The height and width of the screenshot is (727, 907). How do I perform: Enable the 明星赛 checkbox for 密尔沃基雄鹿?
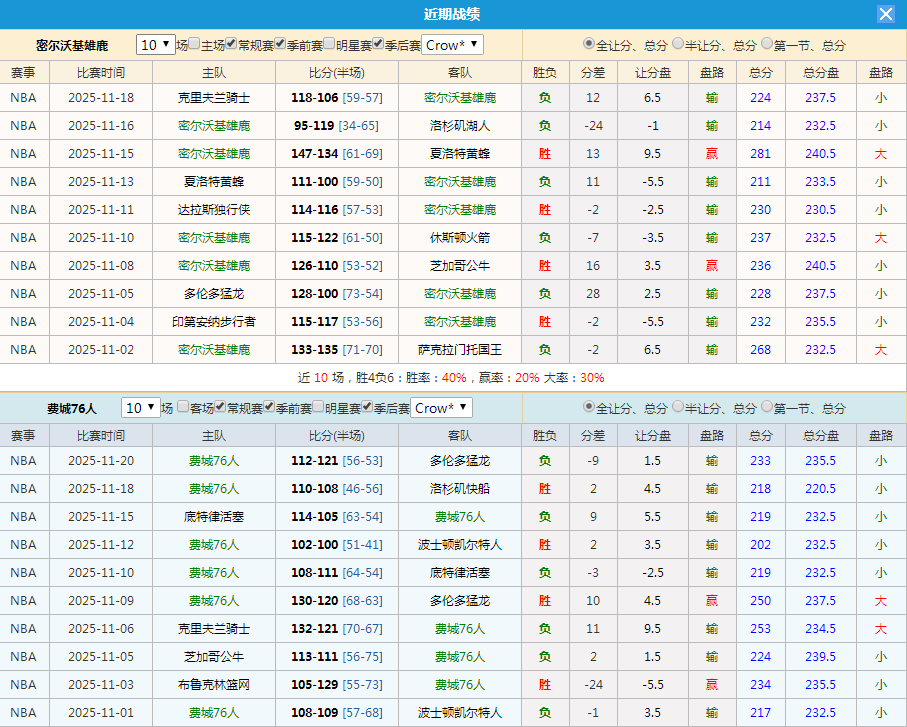point(328,45)
